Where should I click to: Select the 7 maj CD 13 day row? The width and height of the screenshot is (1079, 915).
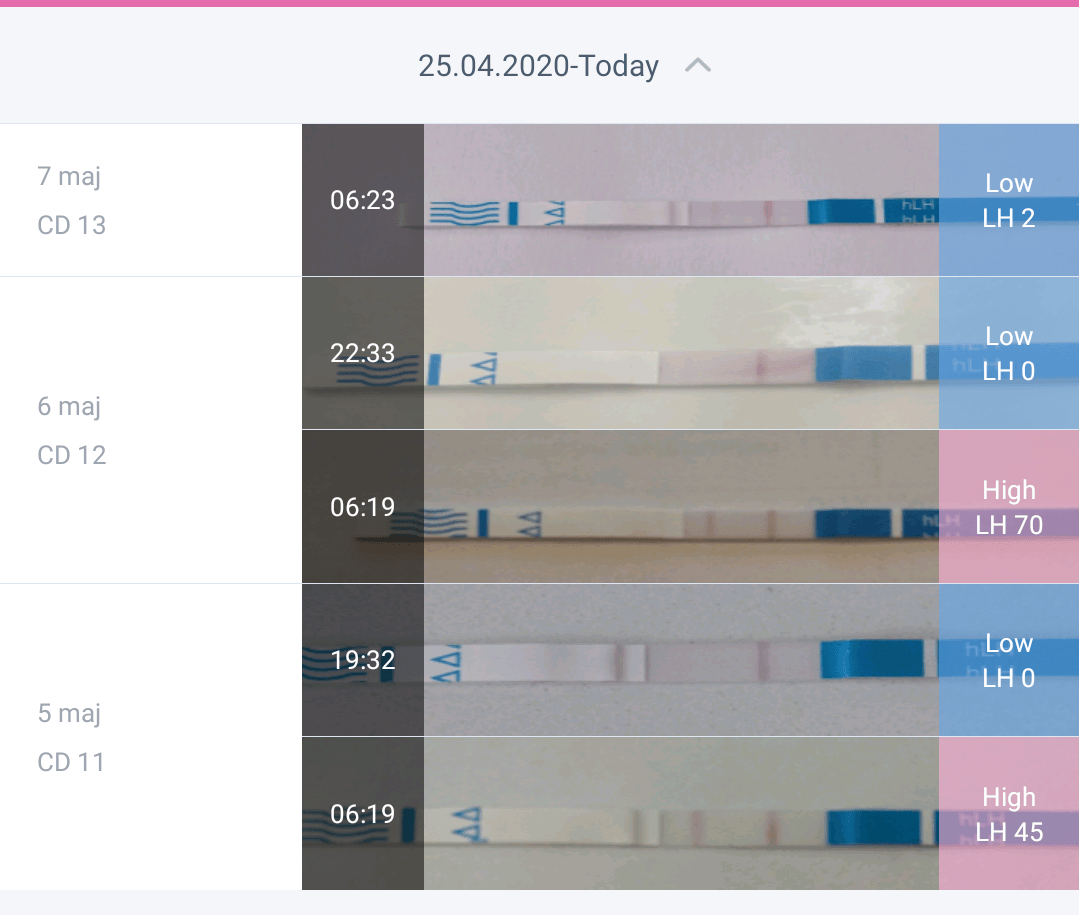(x=151, y=200)
